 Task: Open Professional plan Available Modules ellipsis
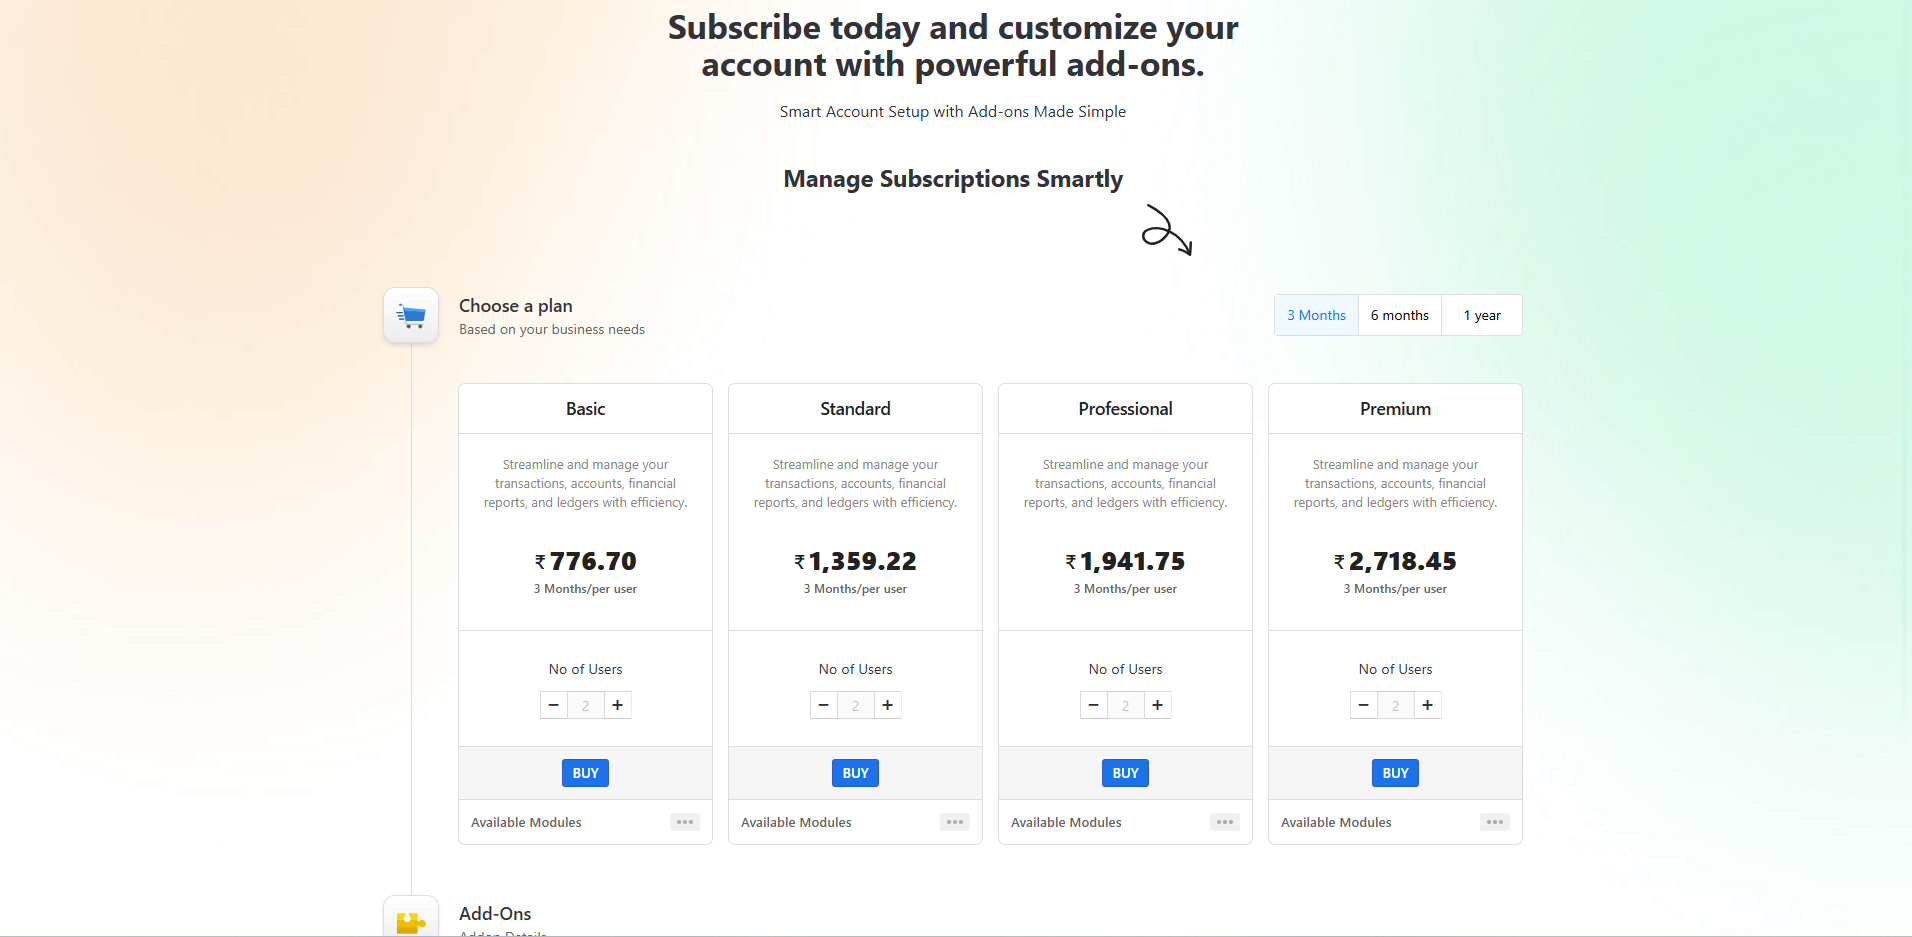click(1225, 822)
